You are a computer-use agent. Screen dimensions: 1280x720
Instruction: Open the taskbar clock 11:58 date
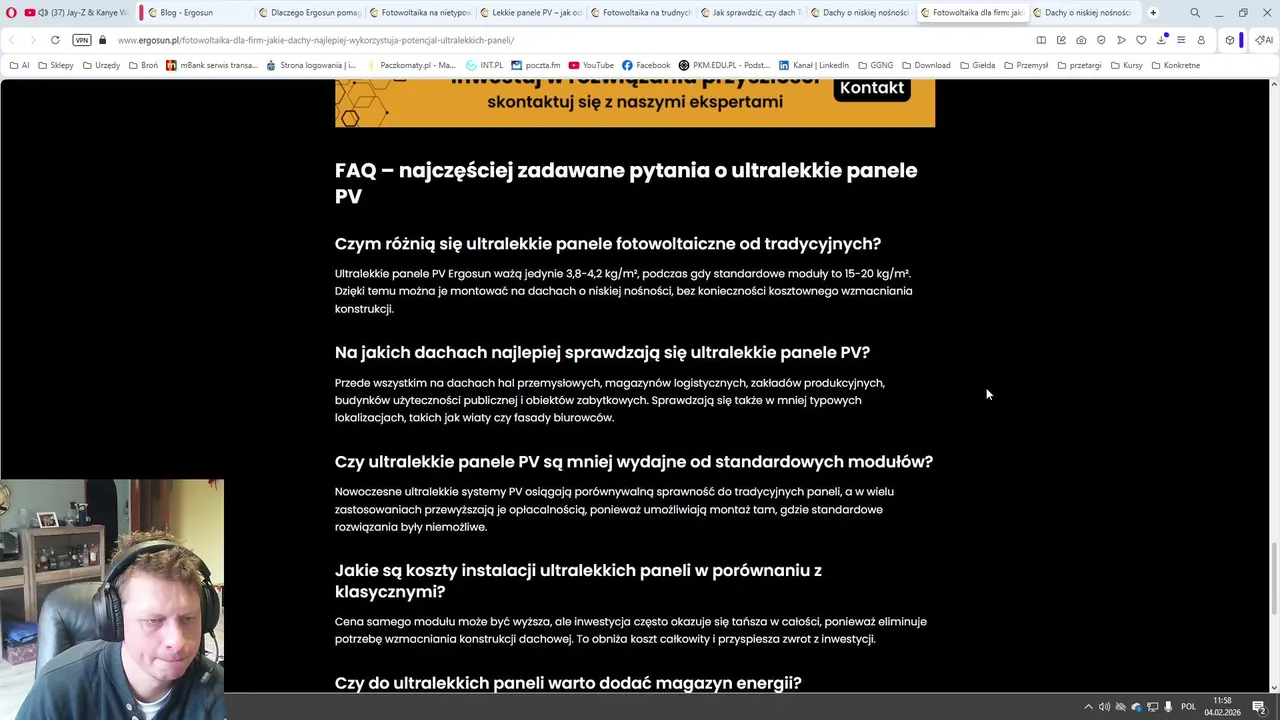point(1222,707)
